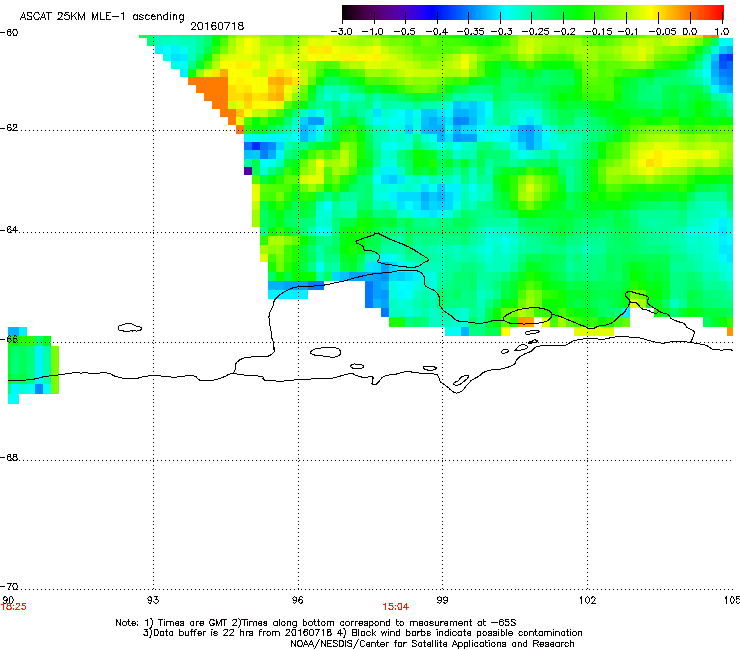Click the latitude label "-62"

tap(9, 128)
